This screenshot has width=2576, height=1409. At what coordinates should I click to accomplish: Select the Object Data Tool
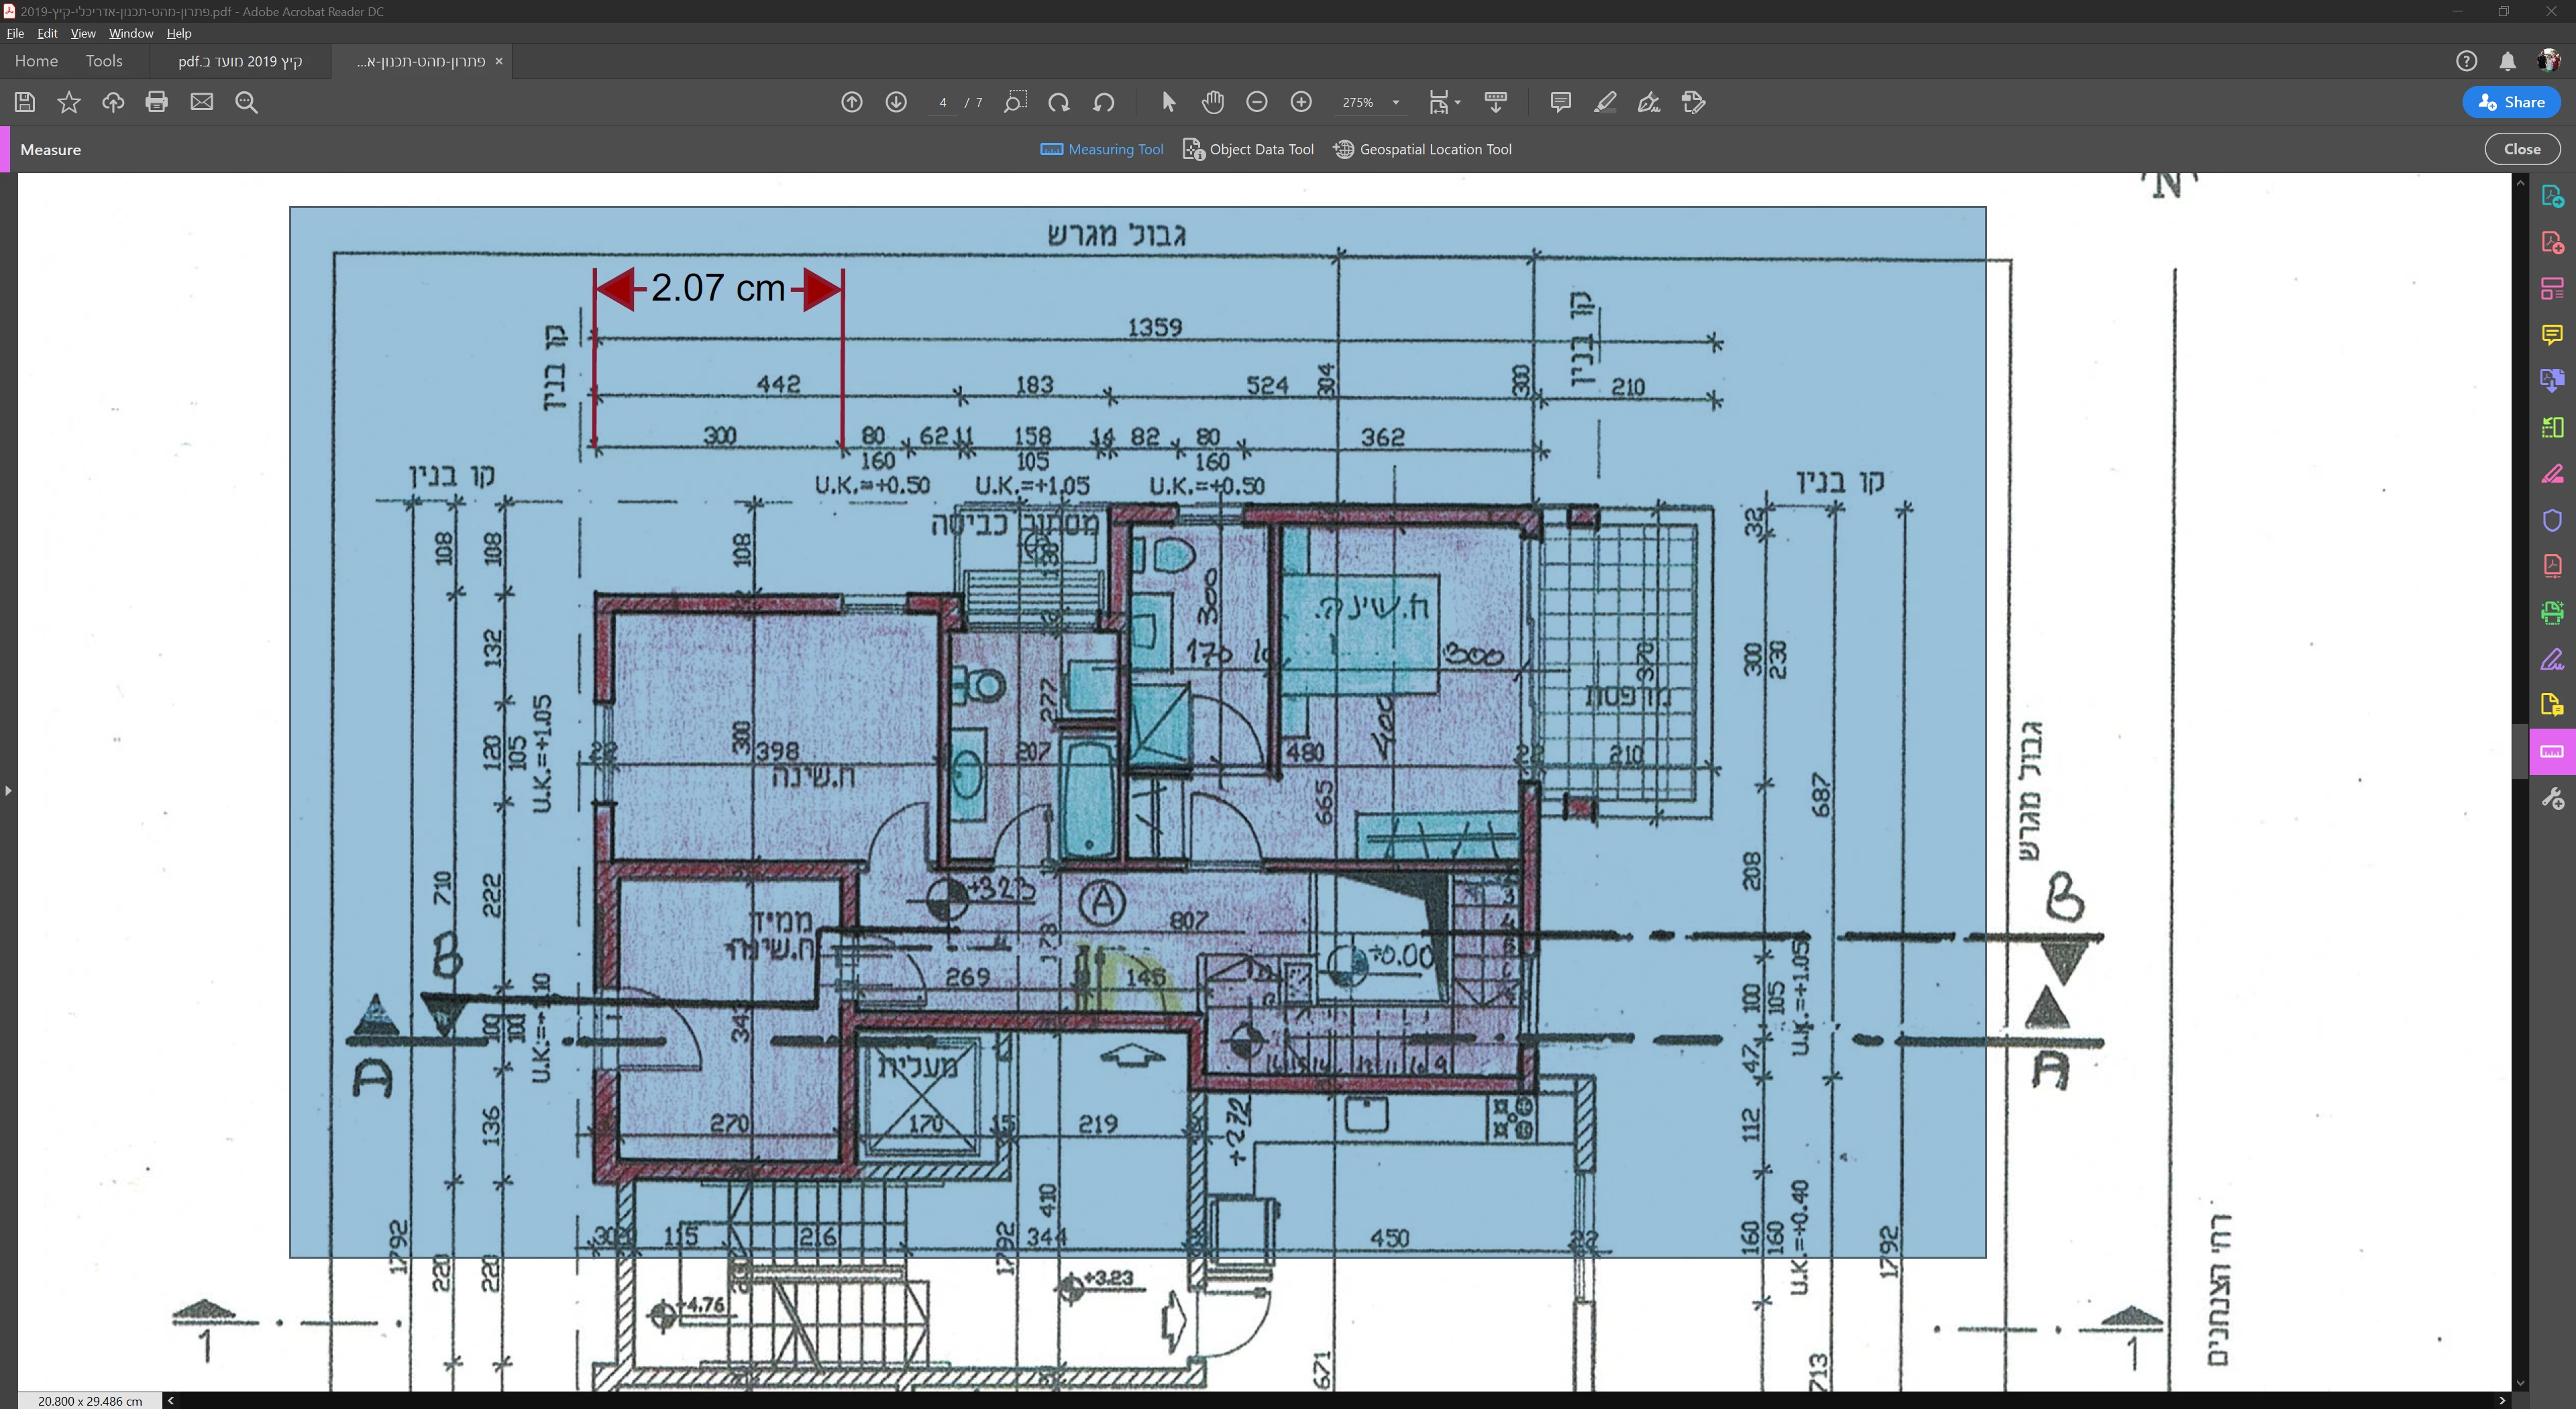tap(1248, 149)
